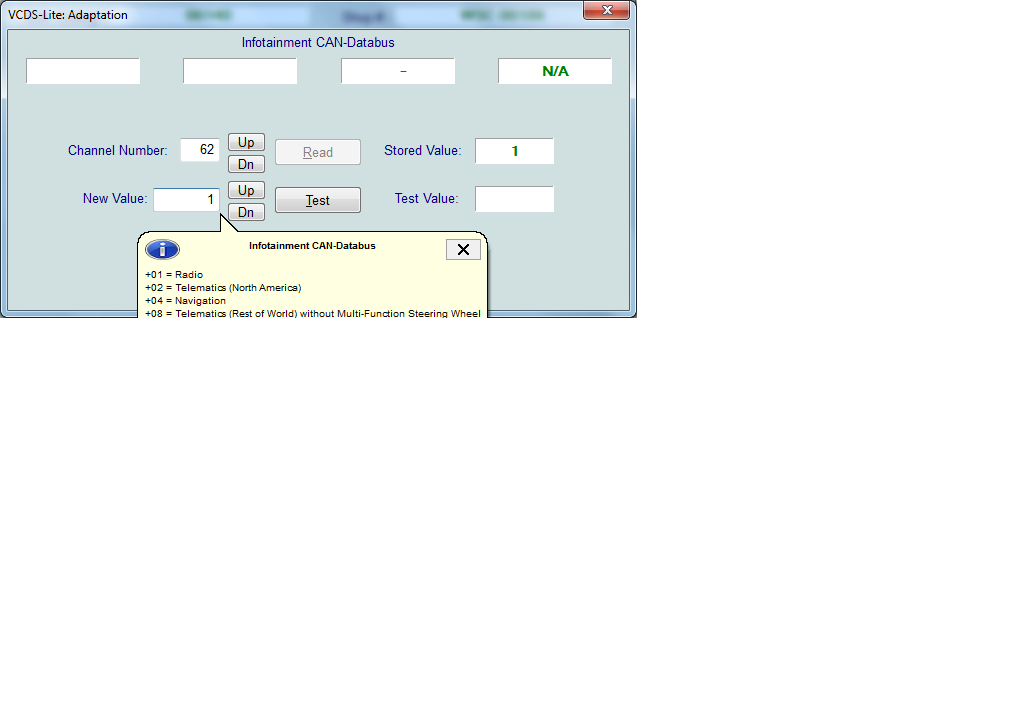This screenshot has width=1024, height=711.
Task: Click the Test Value label
Action: 426,198
